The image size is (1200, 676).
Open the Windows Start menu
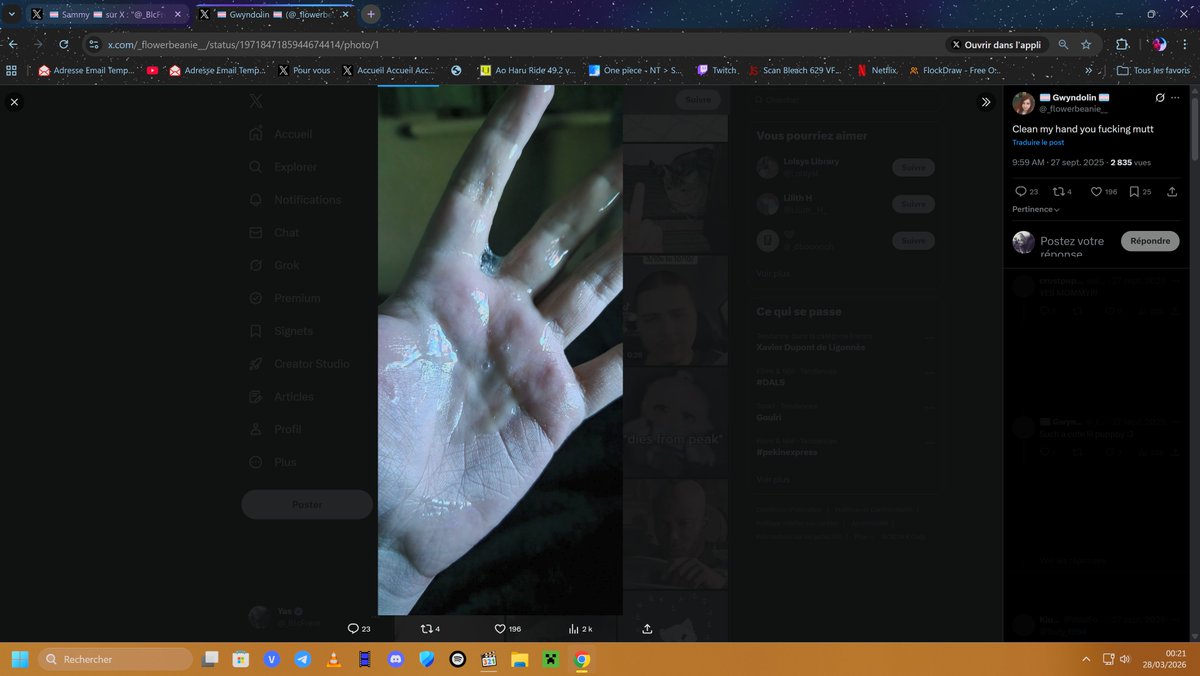(20, 659)
